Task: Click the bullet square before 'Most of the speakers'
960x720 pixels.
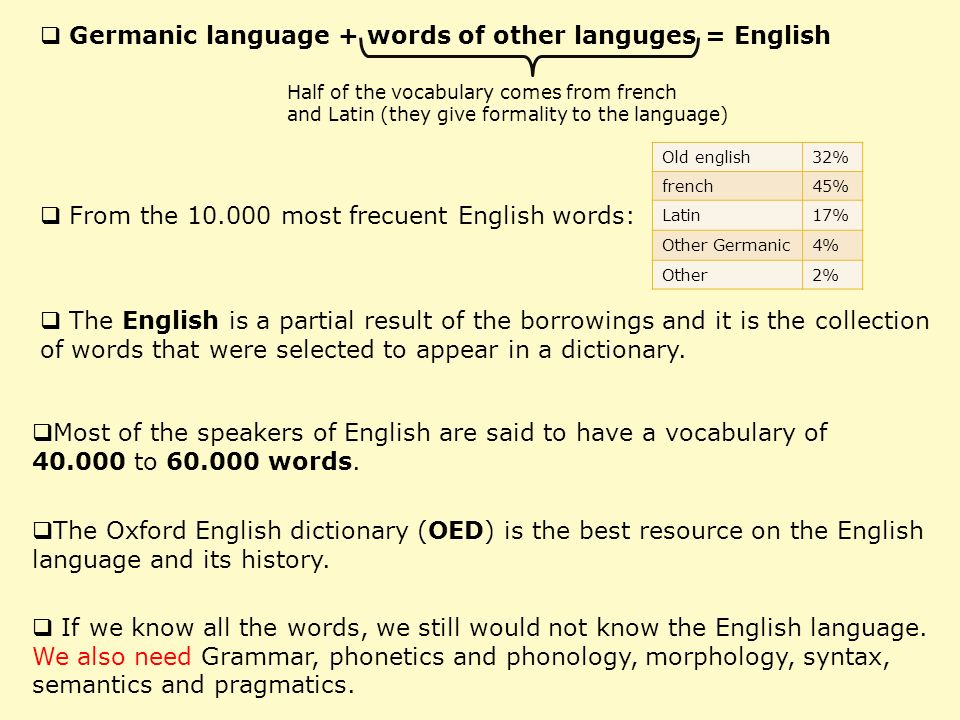Action: 43,433
